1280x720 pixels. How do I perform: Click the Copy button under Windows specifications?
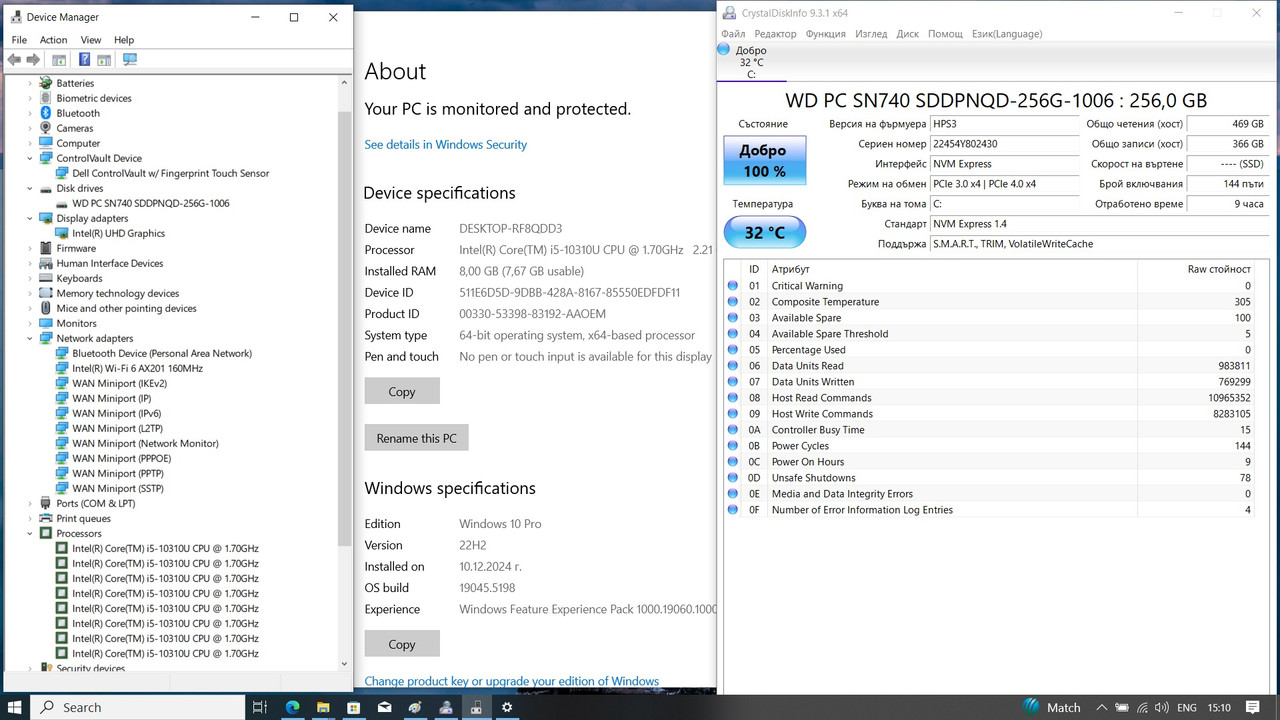pos(402,644)
